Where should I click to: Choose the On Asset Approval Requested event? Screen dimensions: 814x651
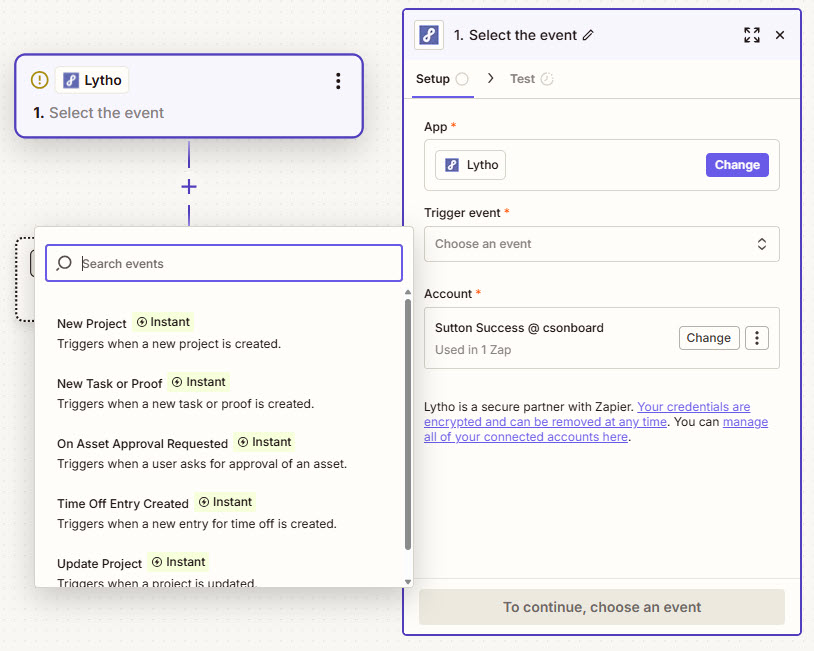coord(223,453)
